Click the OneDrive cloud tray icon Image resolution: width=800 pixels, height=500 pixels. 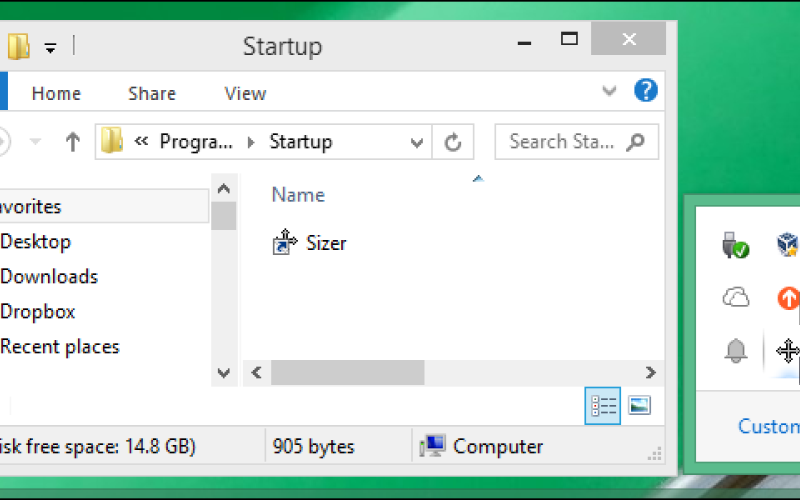pyautogui.click(x=736, y=297)
